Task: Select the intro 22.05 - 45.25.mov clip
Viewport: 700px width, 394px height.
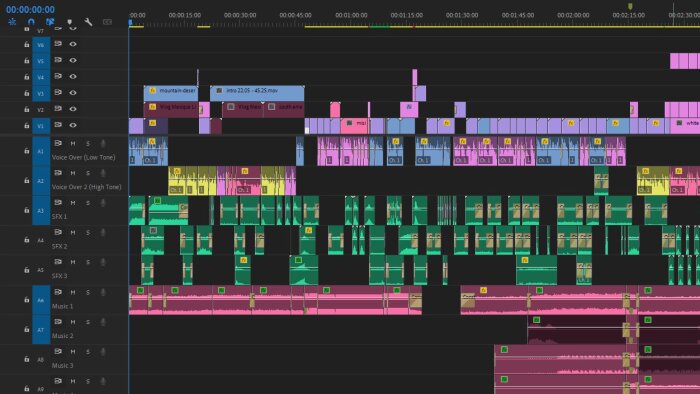Action: coord(257,93)
